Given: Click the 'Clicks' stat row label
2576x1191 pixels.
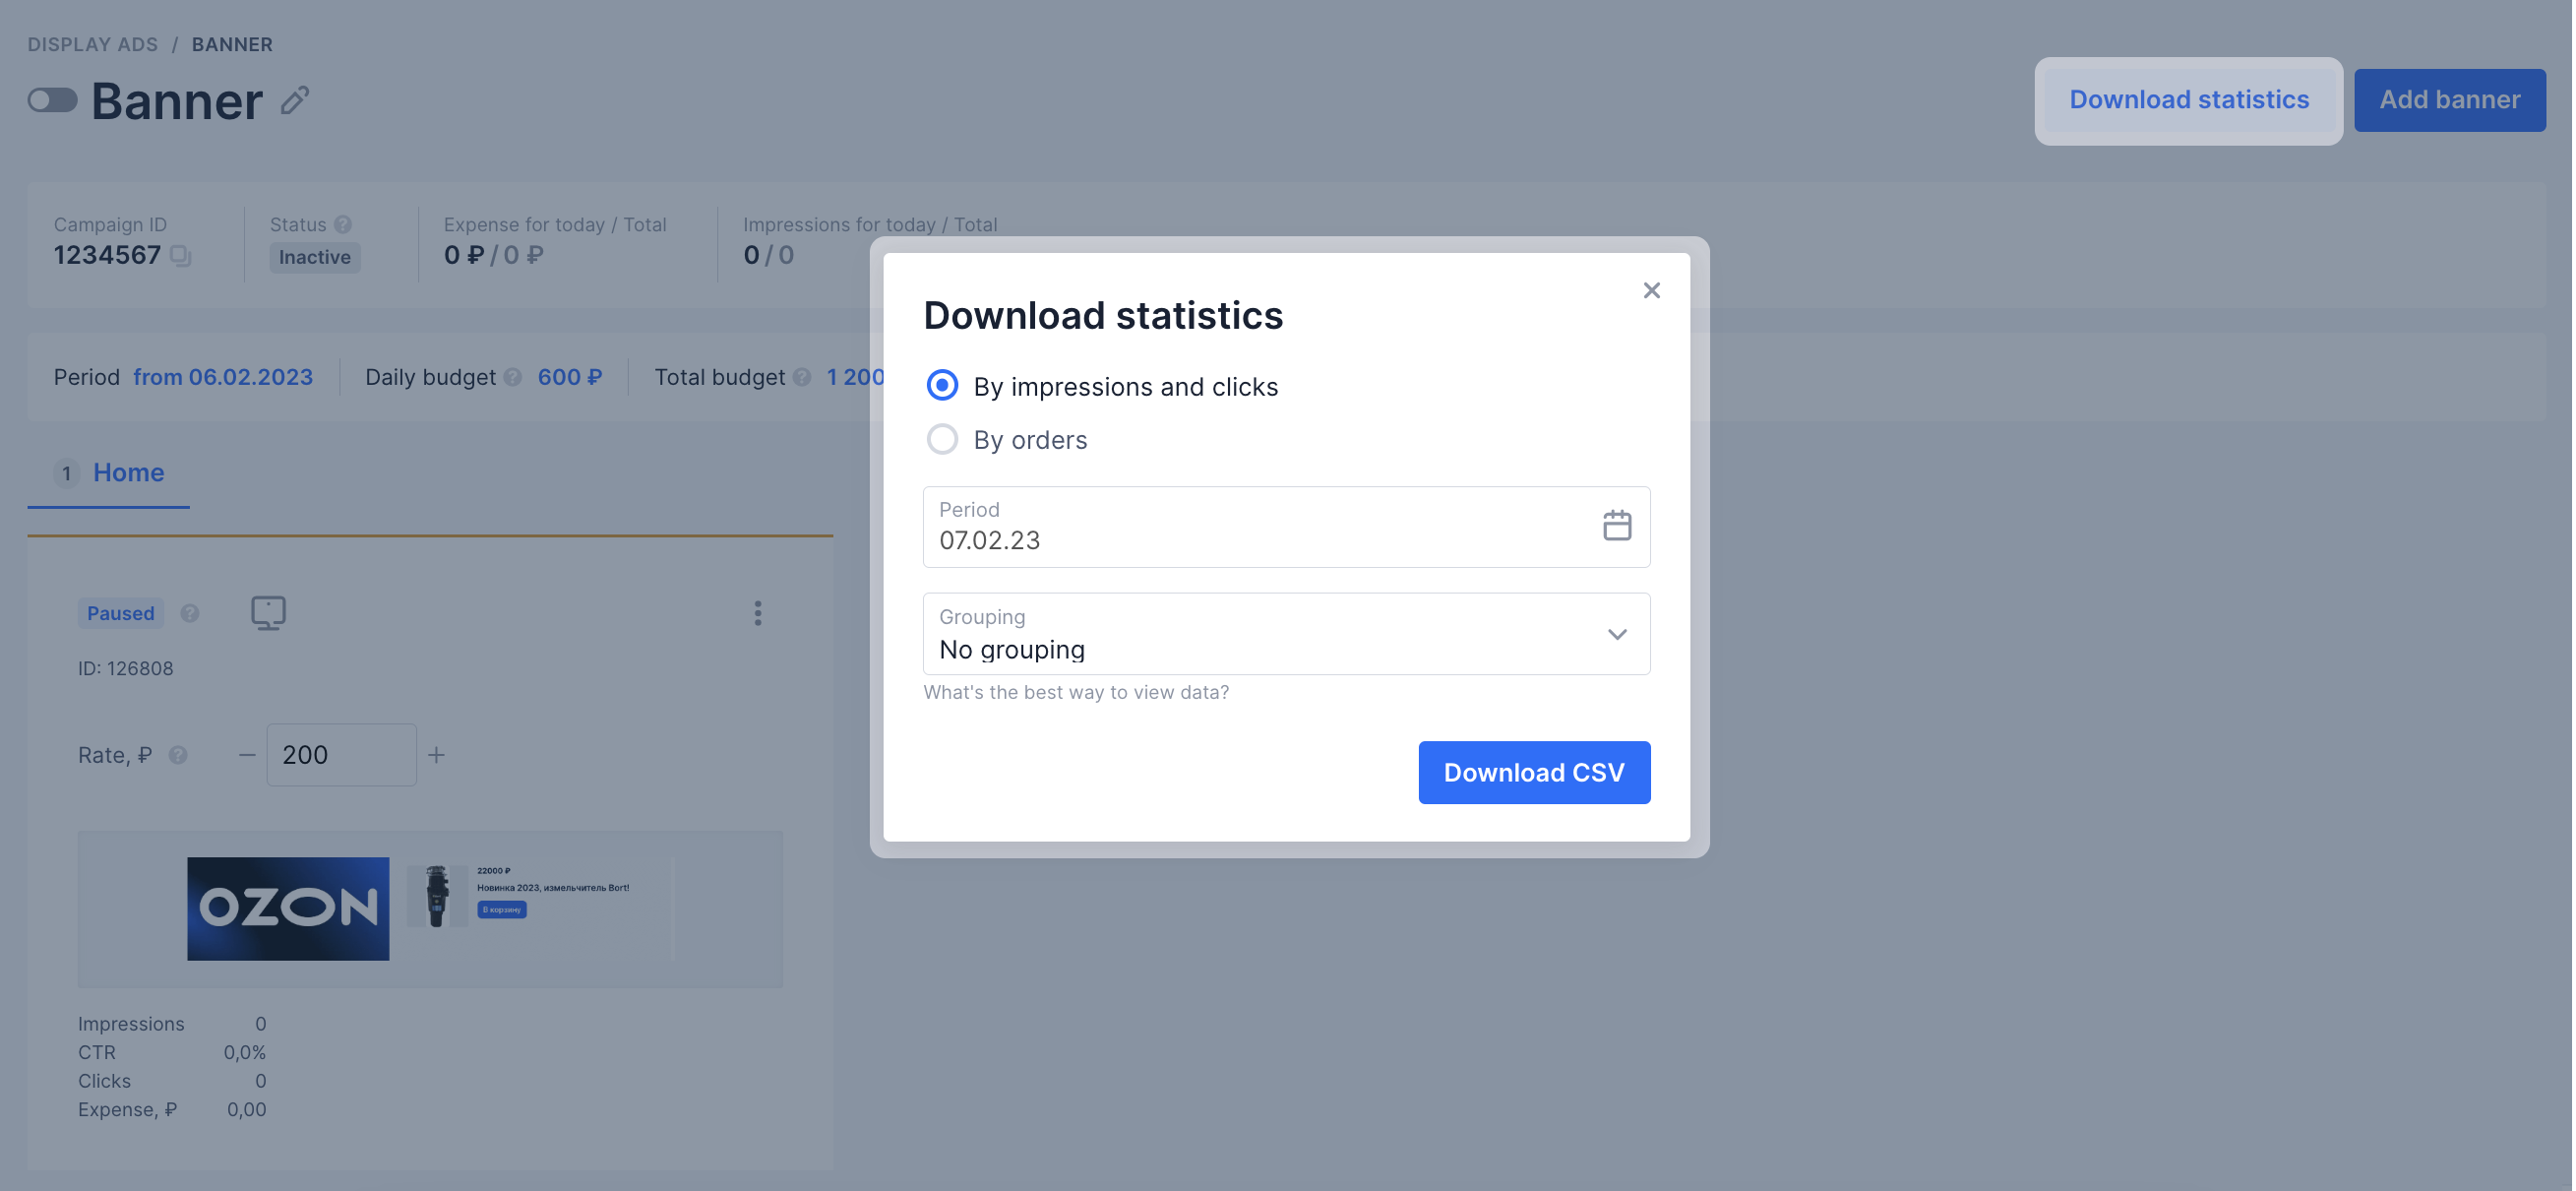Looking at the screenshot, I should click(104, 1081).
